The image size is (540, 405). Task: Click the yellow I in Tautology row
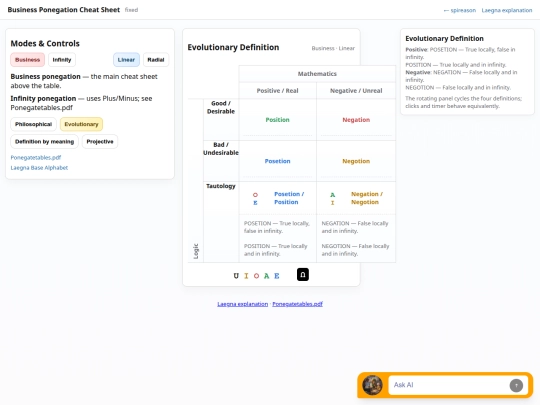tap(332, 203)
